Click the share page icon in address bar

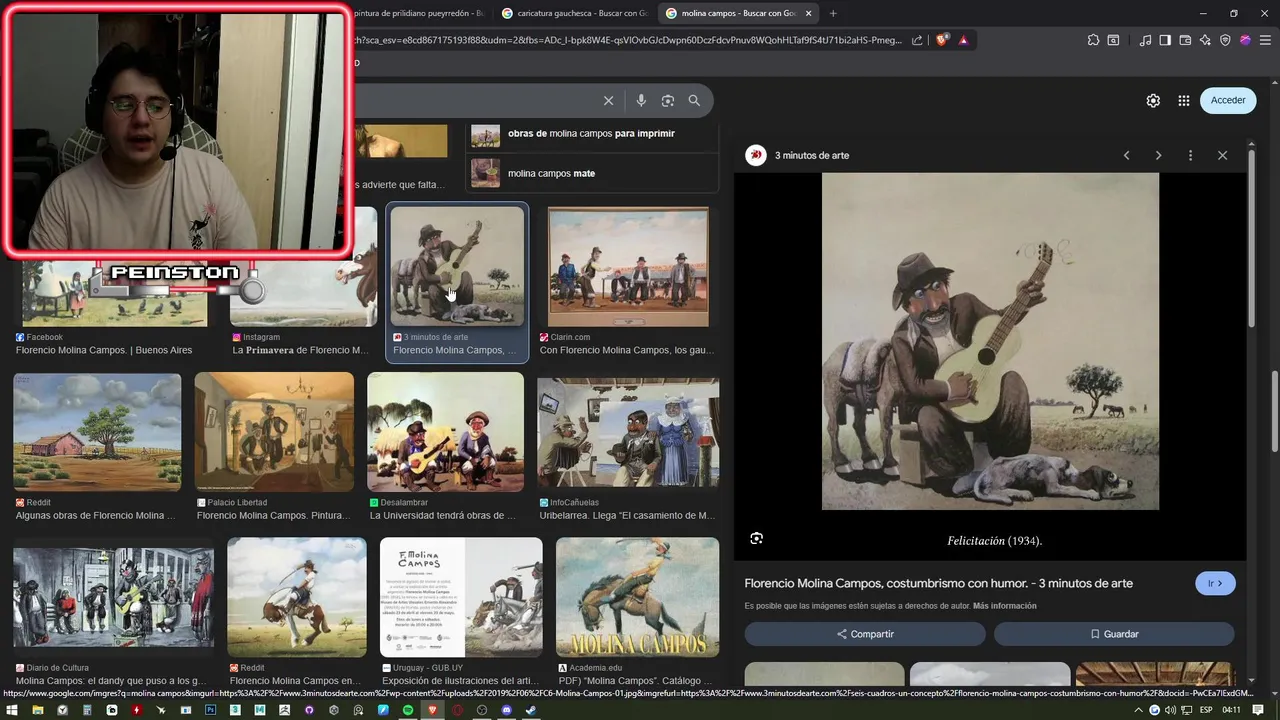point(917,40)
